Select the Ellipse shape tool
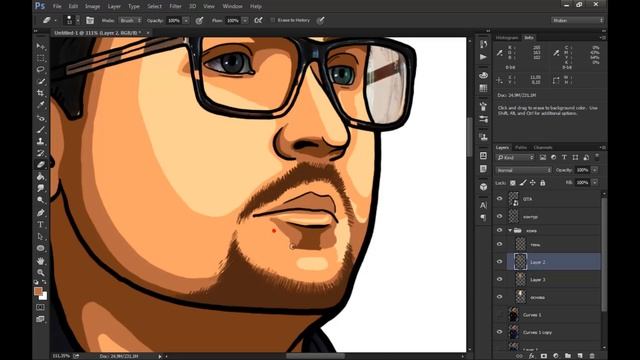The width and height of the screenshot is (640, 360). (x=40, y=248)
